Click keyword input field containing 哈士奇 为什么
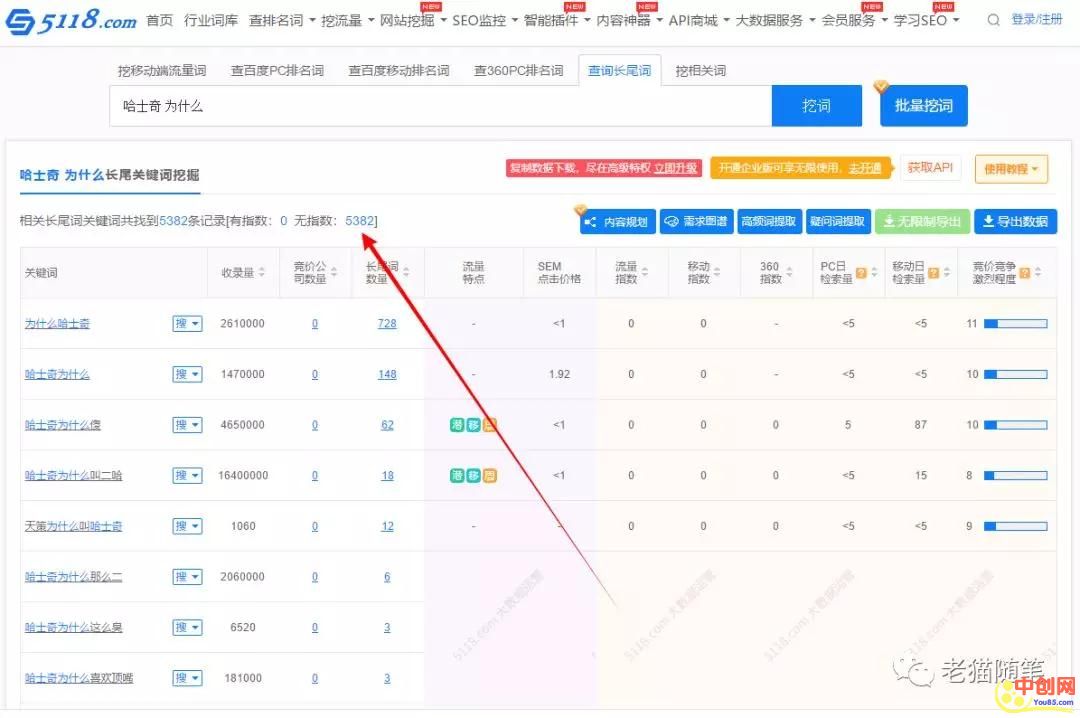Screen dimensions: 1080x718 [x=440, y=106]
